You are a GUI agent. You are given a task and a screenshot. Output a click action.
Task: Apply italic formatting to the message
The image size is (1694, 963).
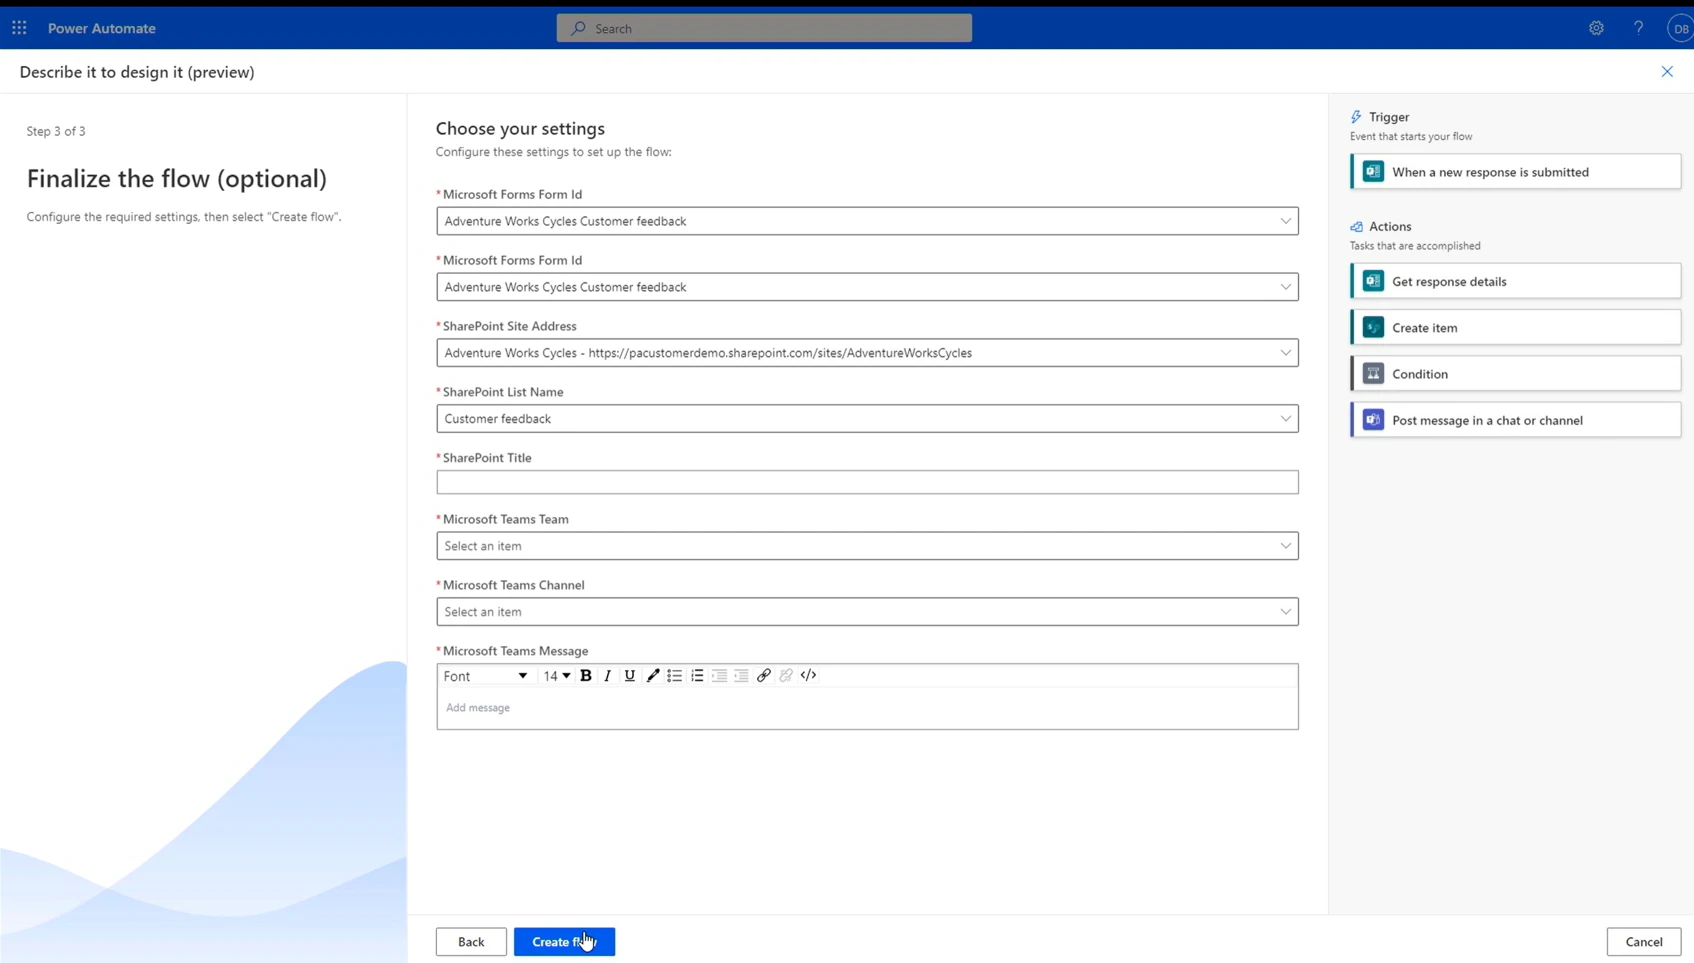(607, 676)
